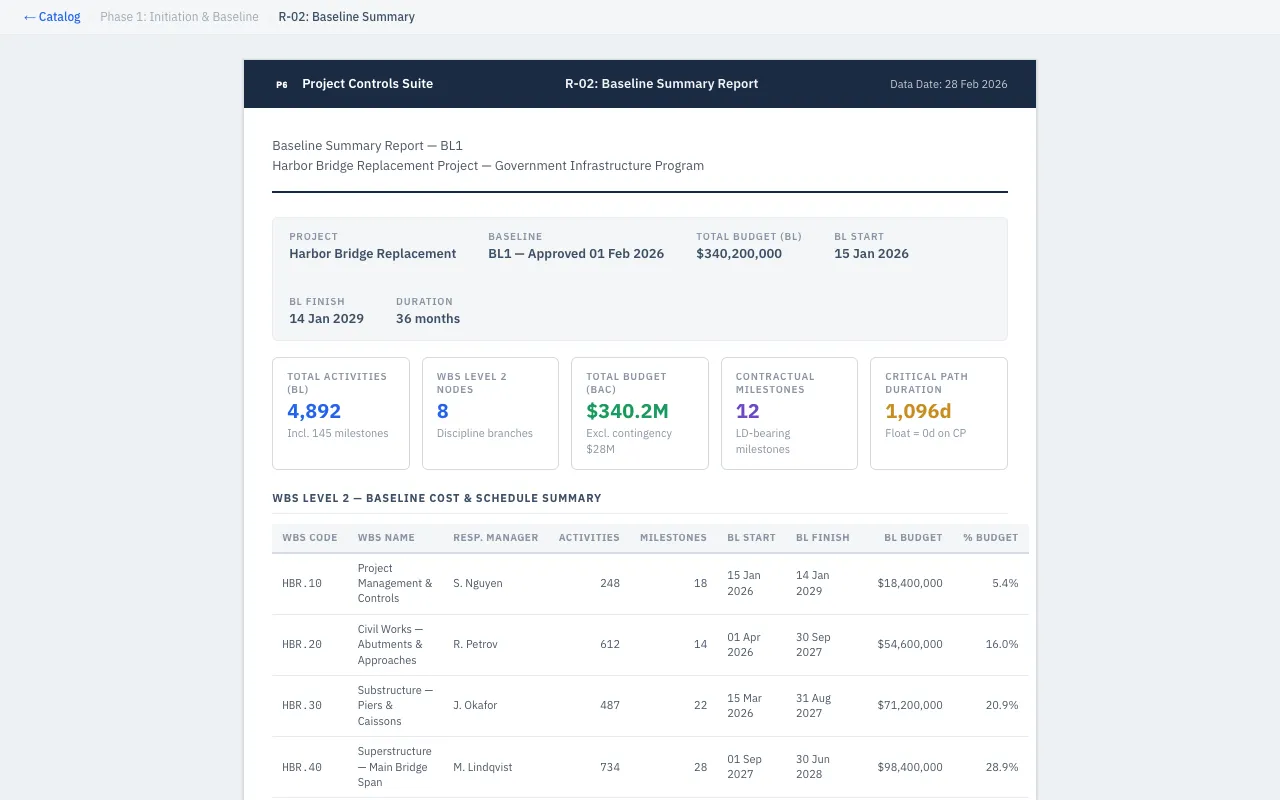Sort by the BL Budget column header
The image size is (1280, 800).
[912, 538]
